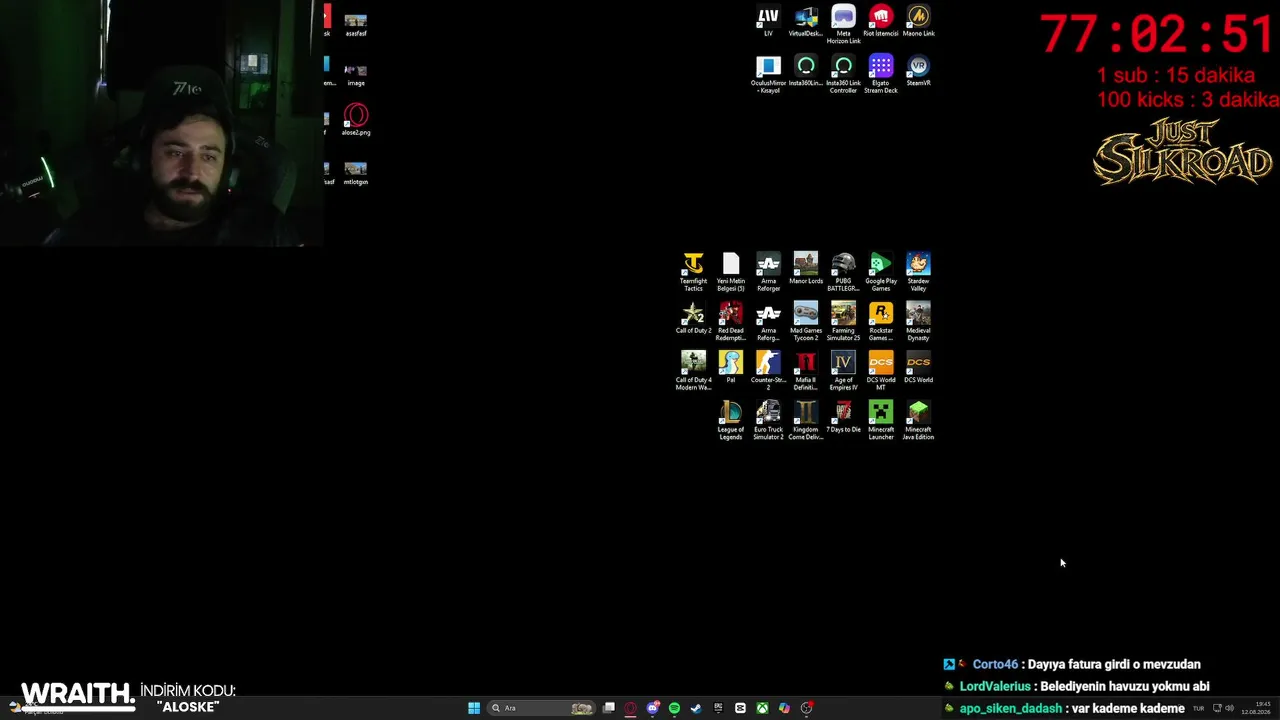Image resolution: width=1280 pixels, height=720 pixels.
Task: Select the desktop file named image
Action: [356, 75]
